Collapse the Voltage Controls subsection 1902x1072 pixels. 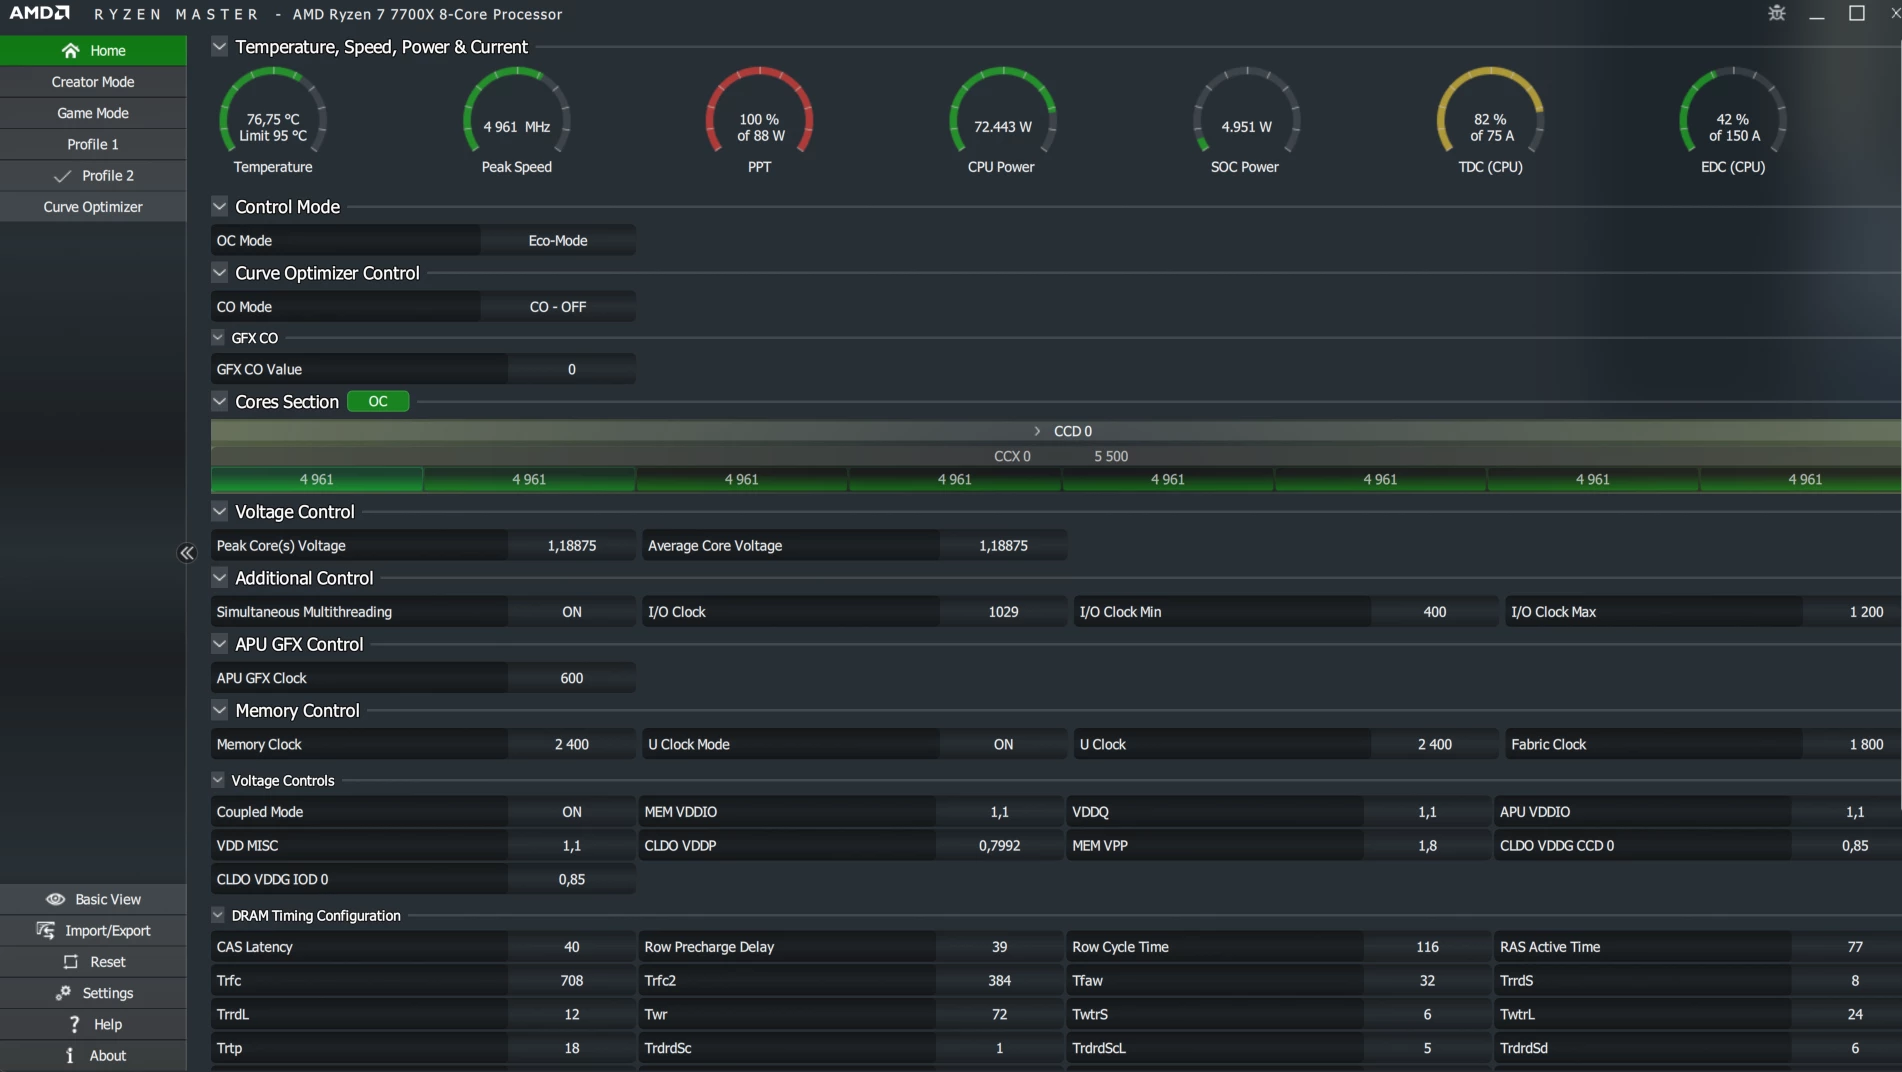tap(218, 780)
